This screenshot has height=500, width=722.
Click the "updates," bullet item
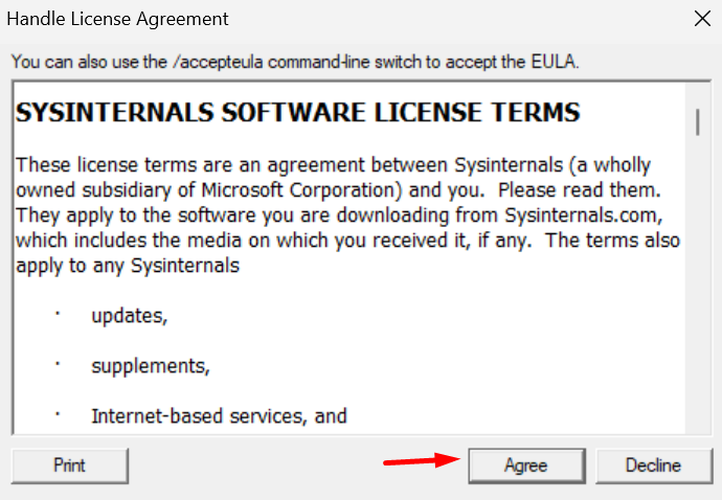point(129,316)
